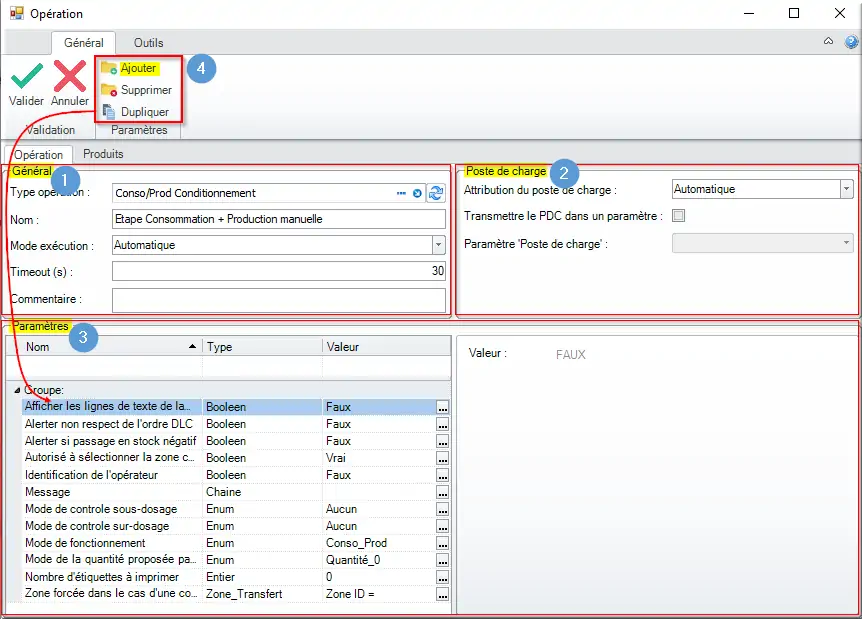Click into the Commentaire field
The height and width of the screenshot is (619, 862).
(279, 300)
